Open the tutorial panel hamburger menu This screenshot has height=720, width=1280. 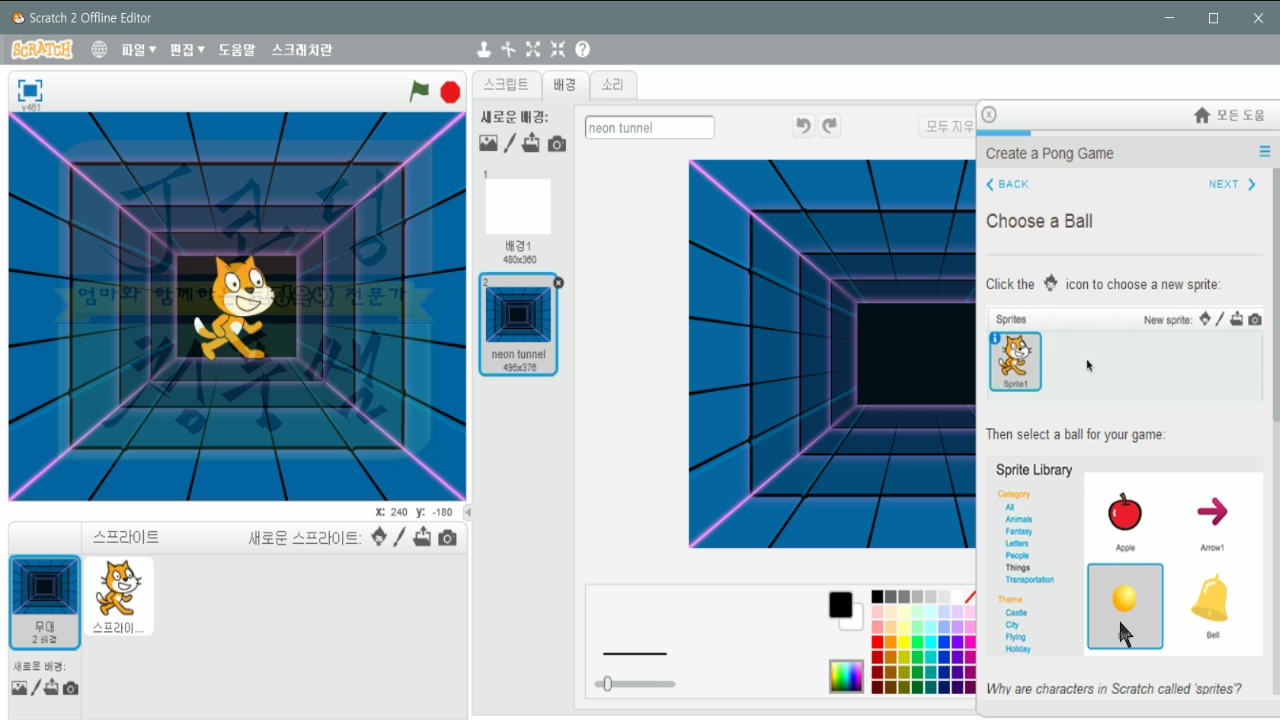(x=1264, y=151)
